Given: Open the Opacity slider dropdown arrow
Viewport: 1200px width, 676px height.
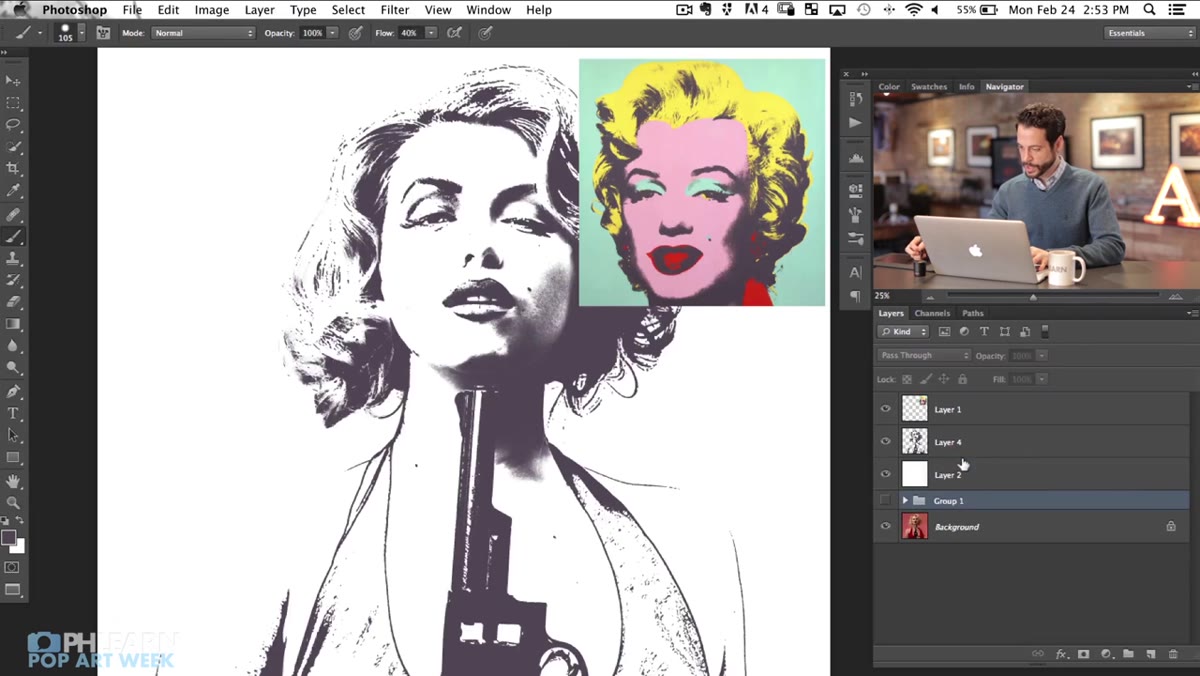Looking at the screenshot, I should 332,33.
